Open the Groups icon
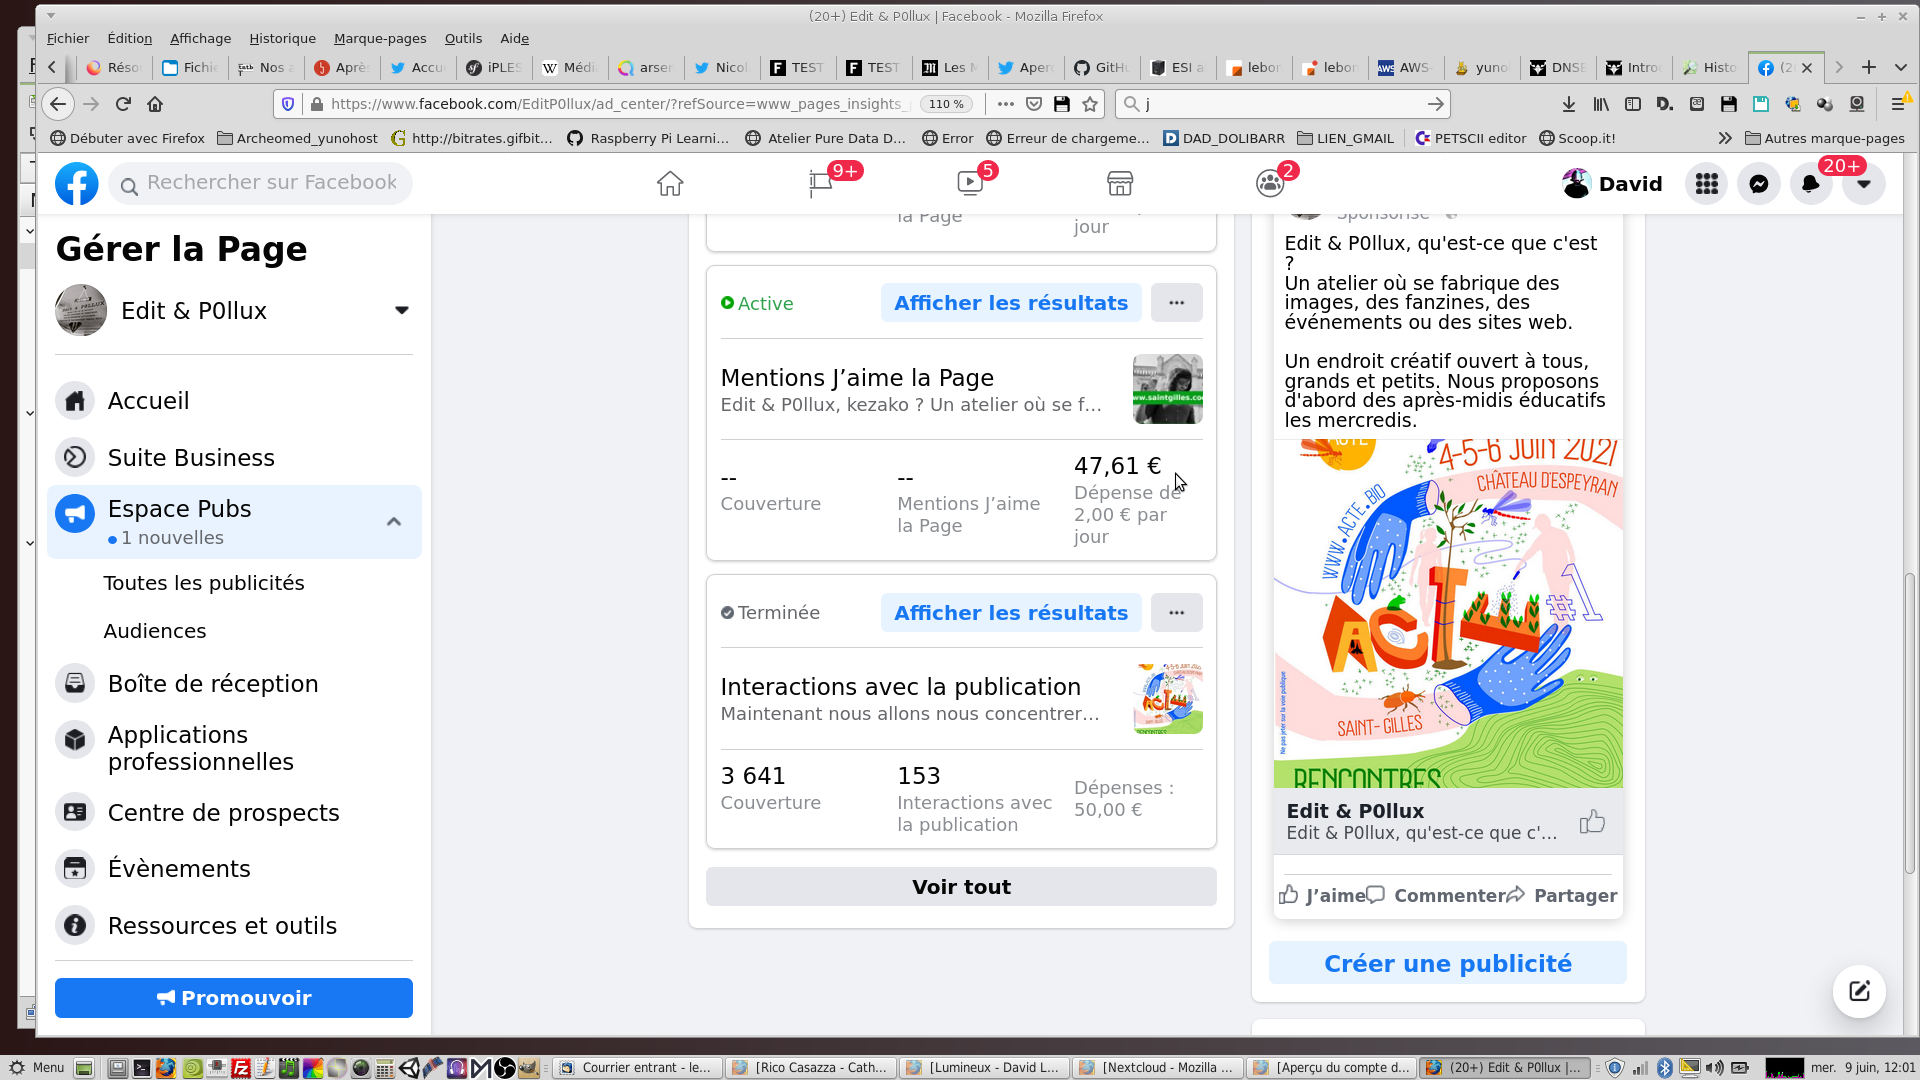This screenshot has height=1080, width=1920. 1269,184
